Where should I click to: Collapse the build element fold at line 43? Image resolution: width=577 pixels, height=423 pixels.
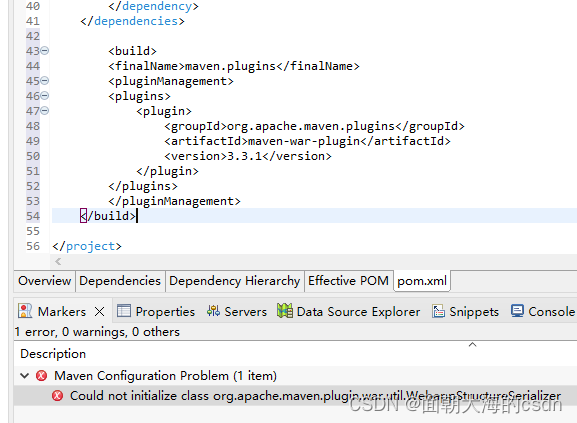tap(45, 51)
